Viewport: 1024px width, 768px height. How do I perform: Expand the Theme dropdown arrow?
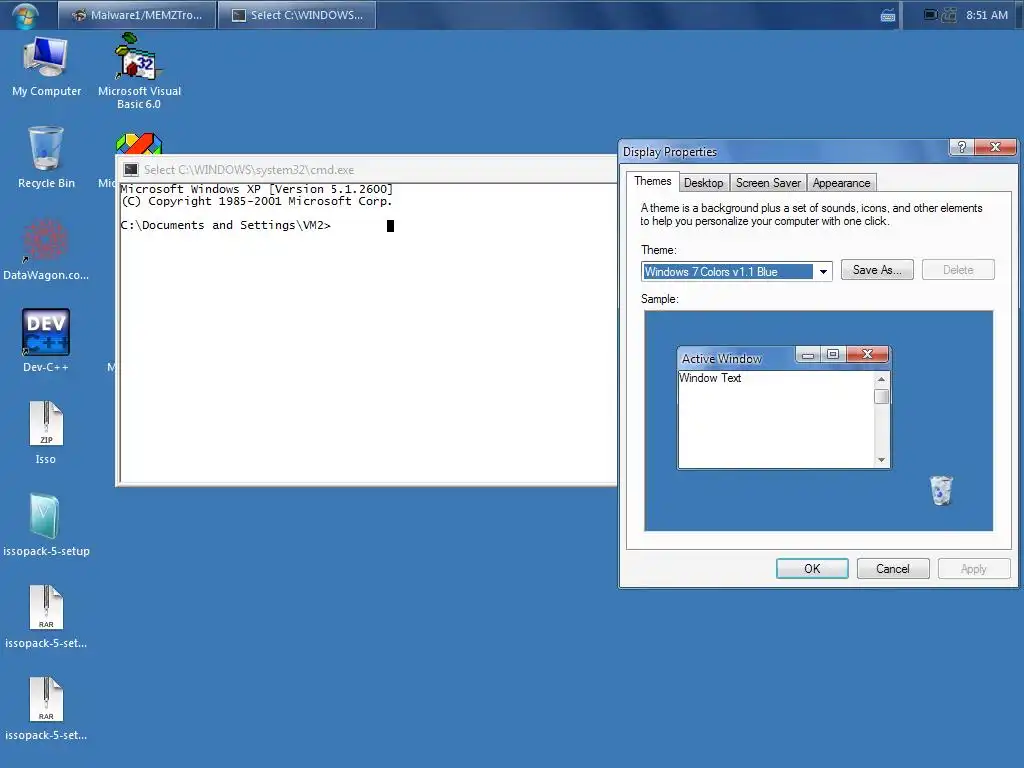pyautogui.click(x=823, y=272)
